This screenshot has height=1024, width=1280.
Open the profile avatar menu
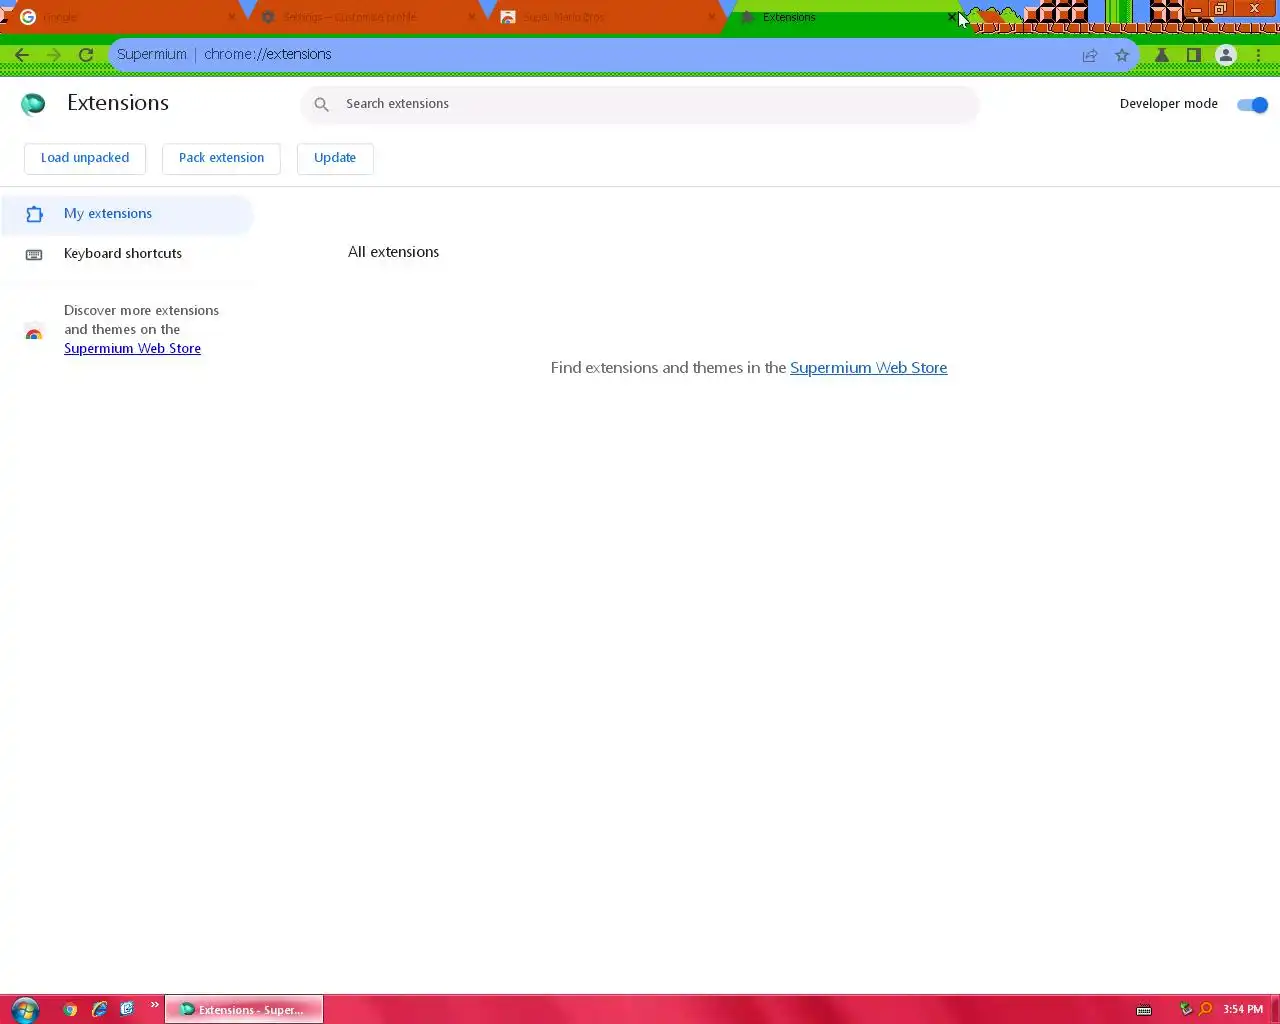pyautogui.click(x=1226, y=55)
